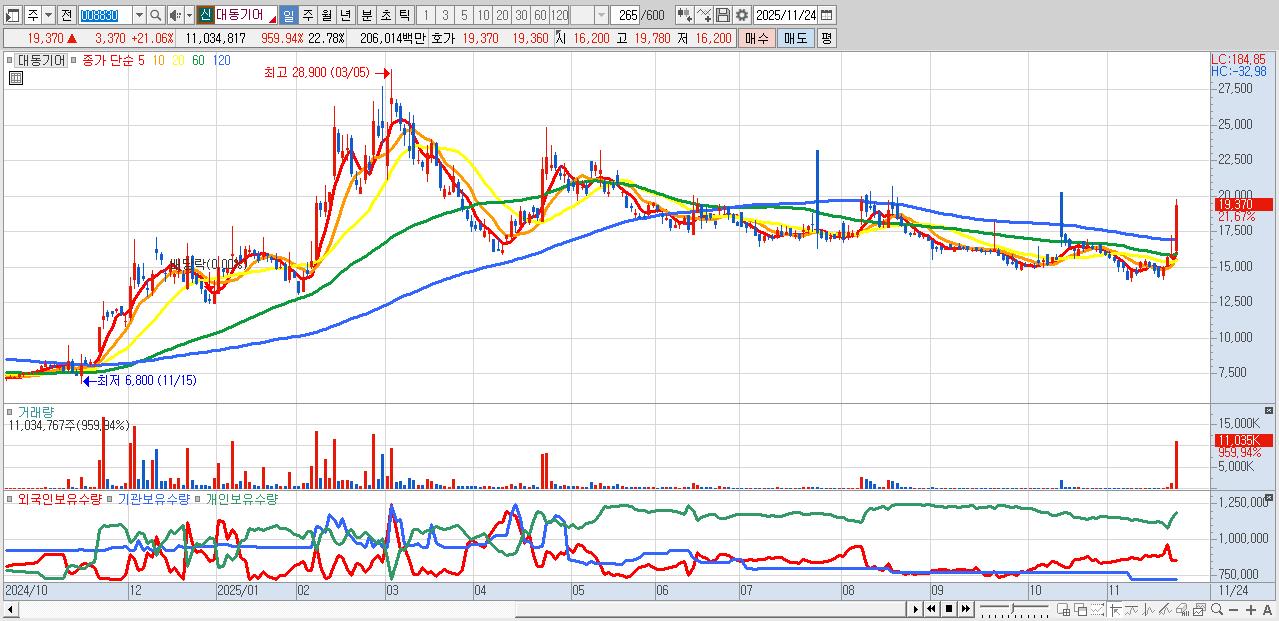Click the 매도 sell button
1279x621 pixels.
(796, 38)
